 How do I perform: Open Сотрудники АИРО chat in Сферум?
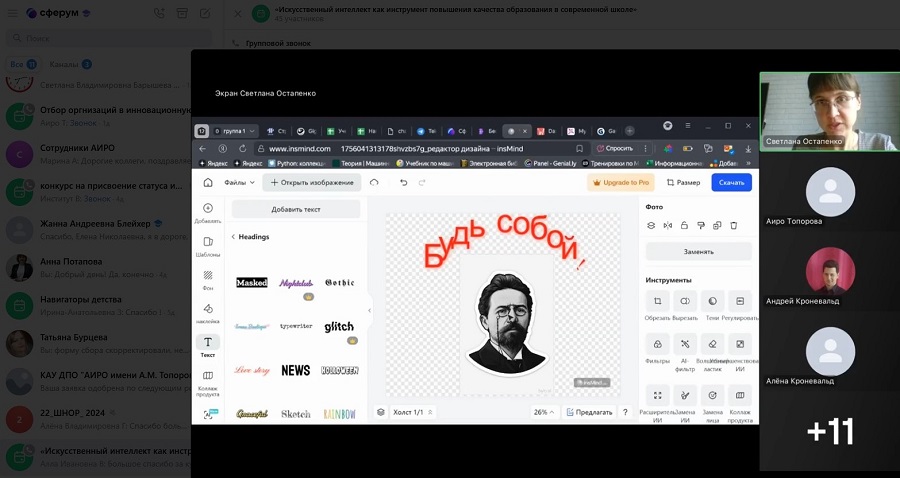tap(98, 154)
